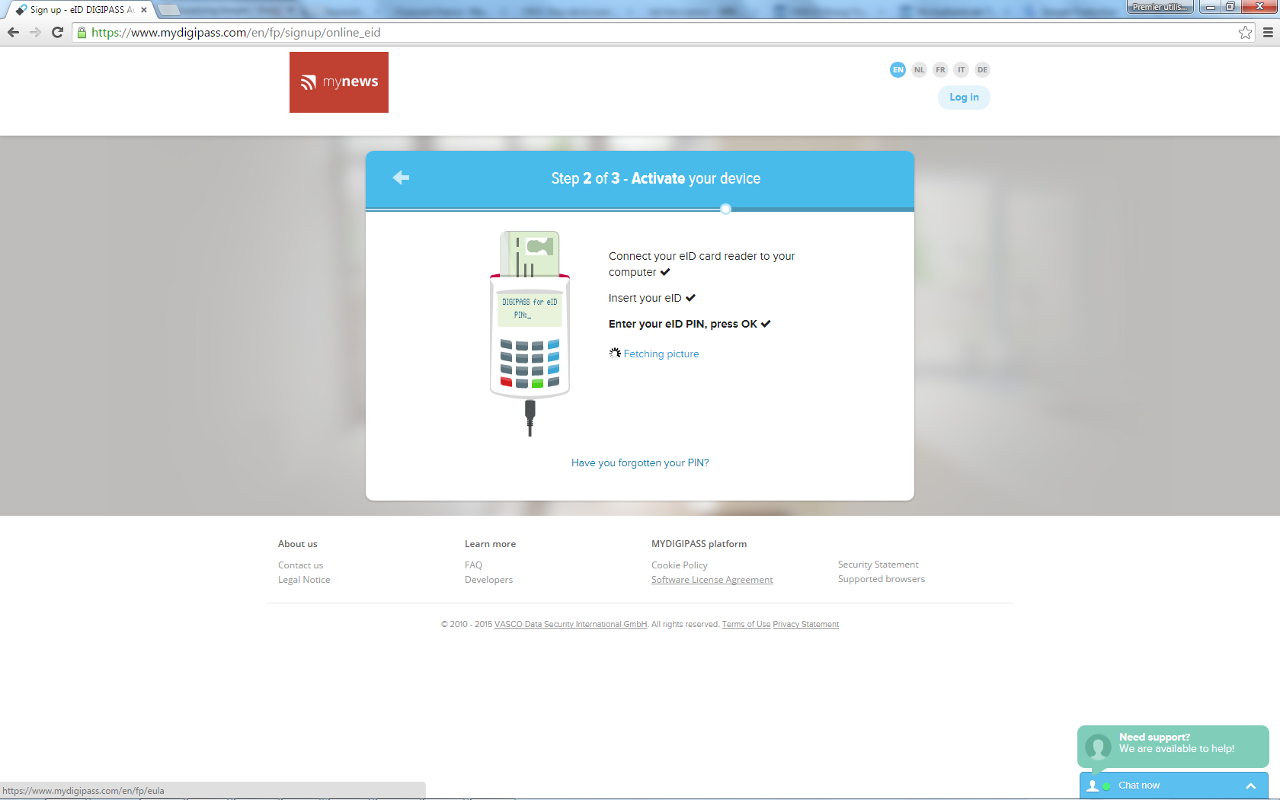Switch language to EN

(897, 69)
